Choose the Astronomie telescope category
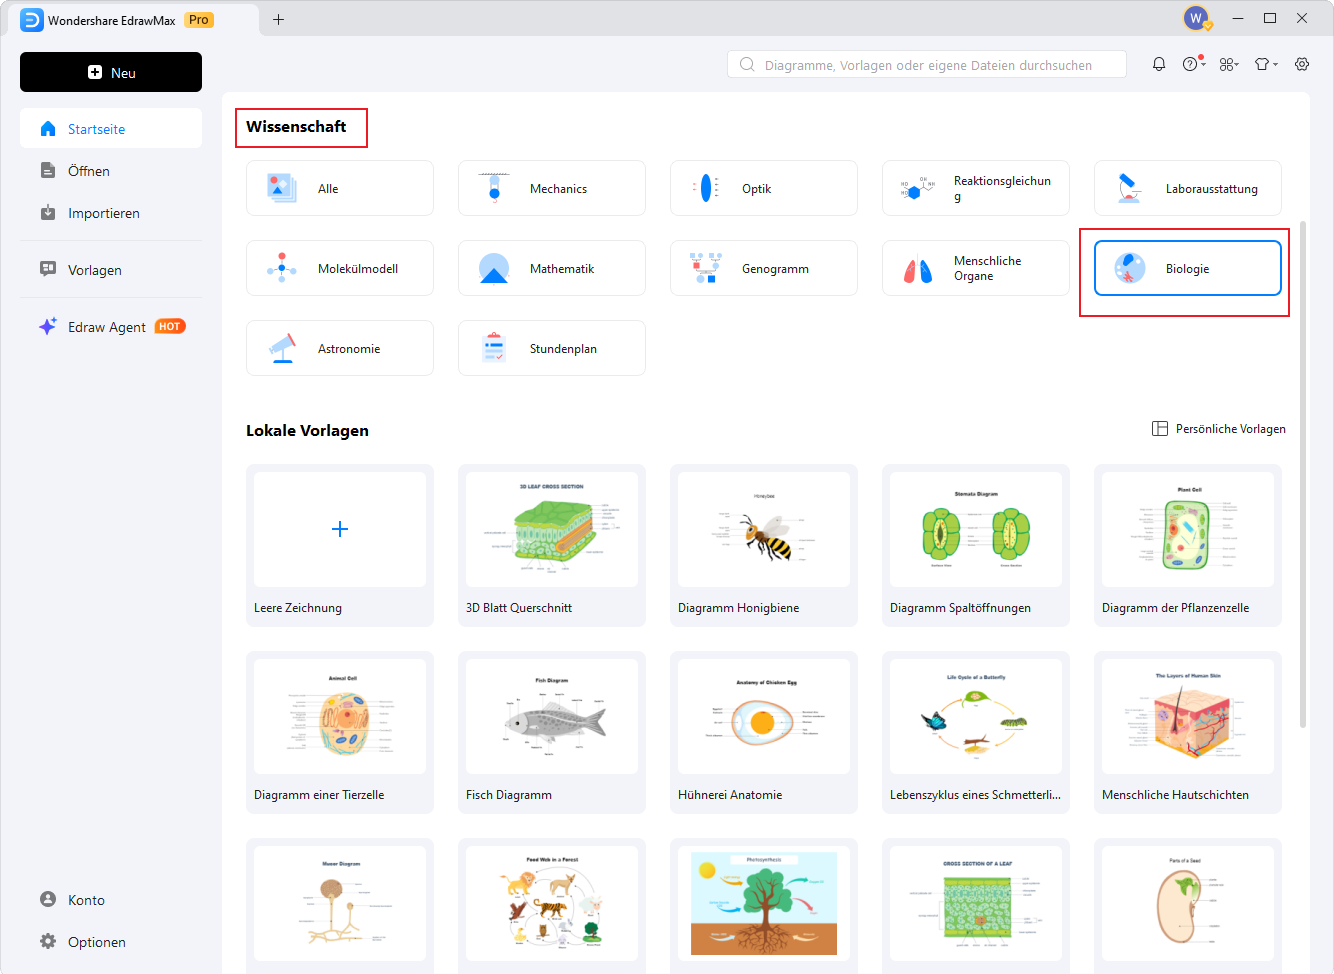The image size is (1334, 974). coord(340,348)
